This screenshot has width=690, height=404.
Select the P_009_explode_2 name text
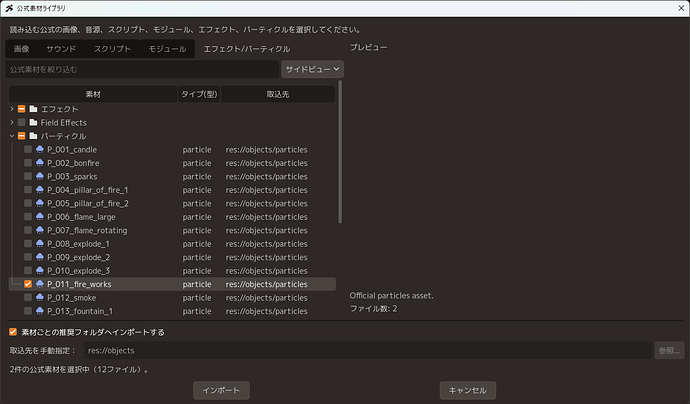78,257
